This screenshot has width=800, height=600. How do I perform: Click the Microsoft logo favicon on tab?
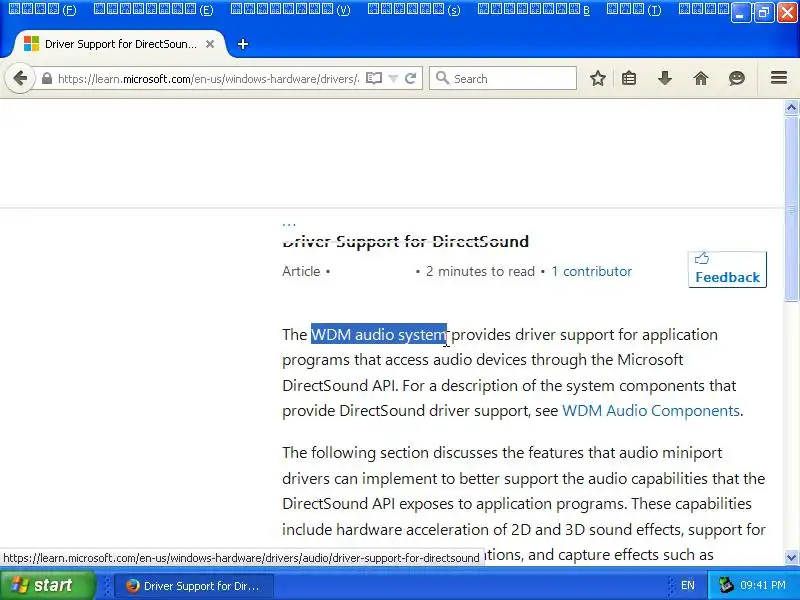tap(31, 44)
